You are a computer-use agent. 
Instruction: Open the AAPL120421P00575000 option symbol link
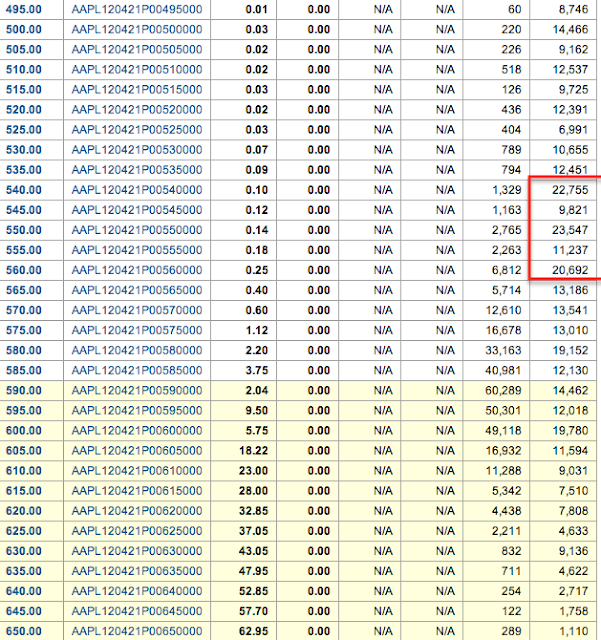click(137, 330)
